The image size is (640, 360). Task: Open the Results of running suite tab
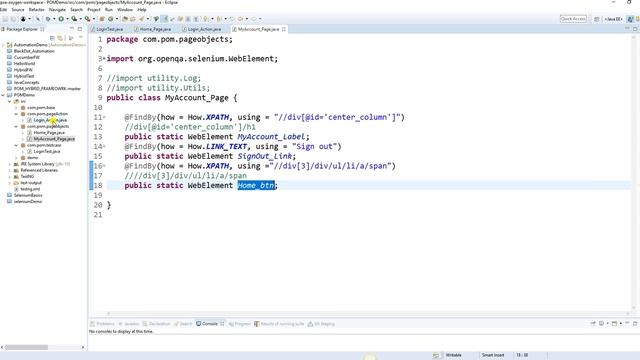pyautogui.click(x=279, y=324)
